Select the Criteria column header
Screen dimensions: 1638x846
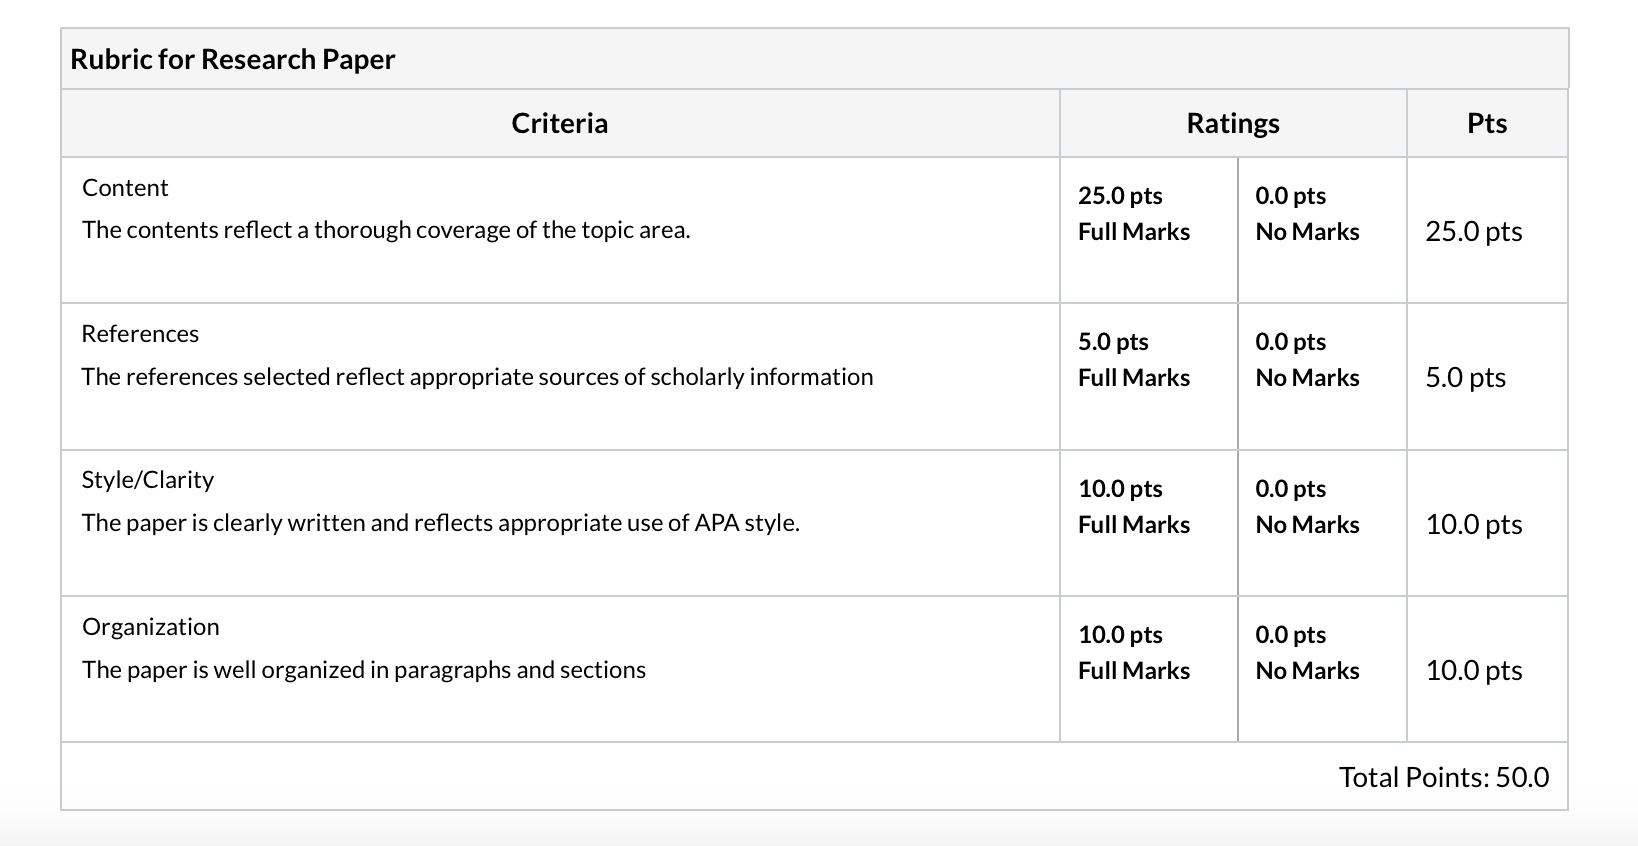559,123
